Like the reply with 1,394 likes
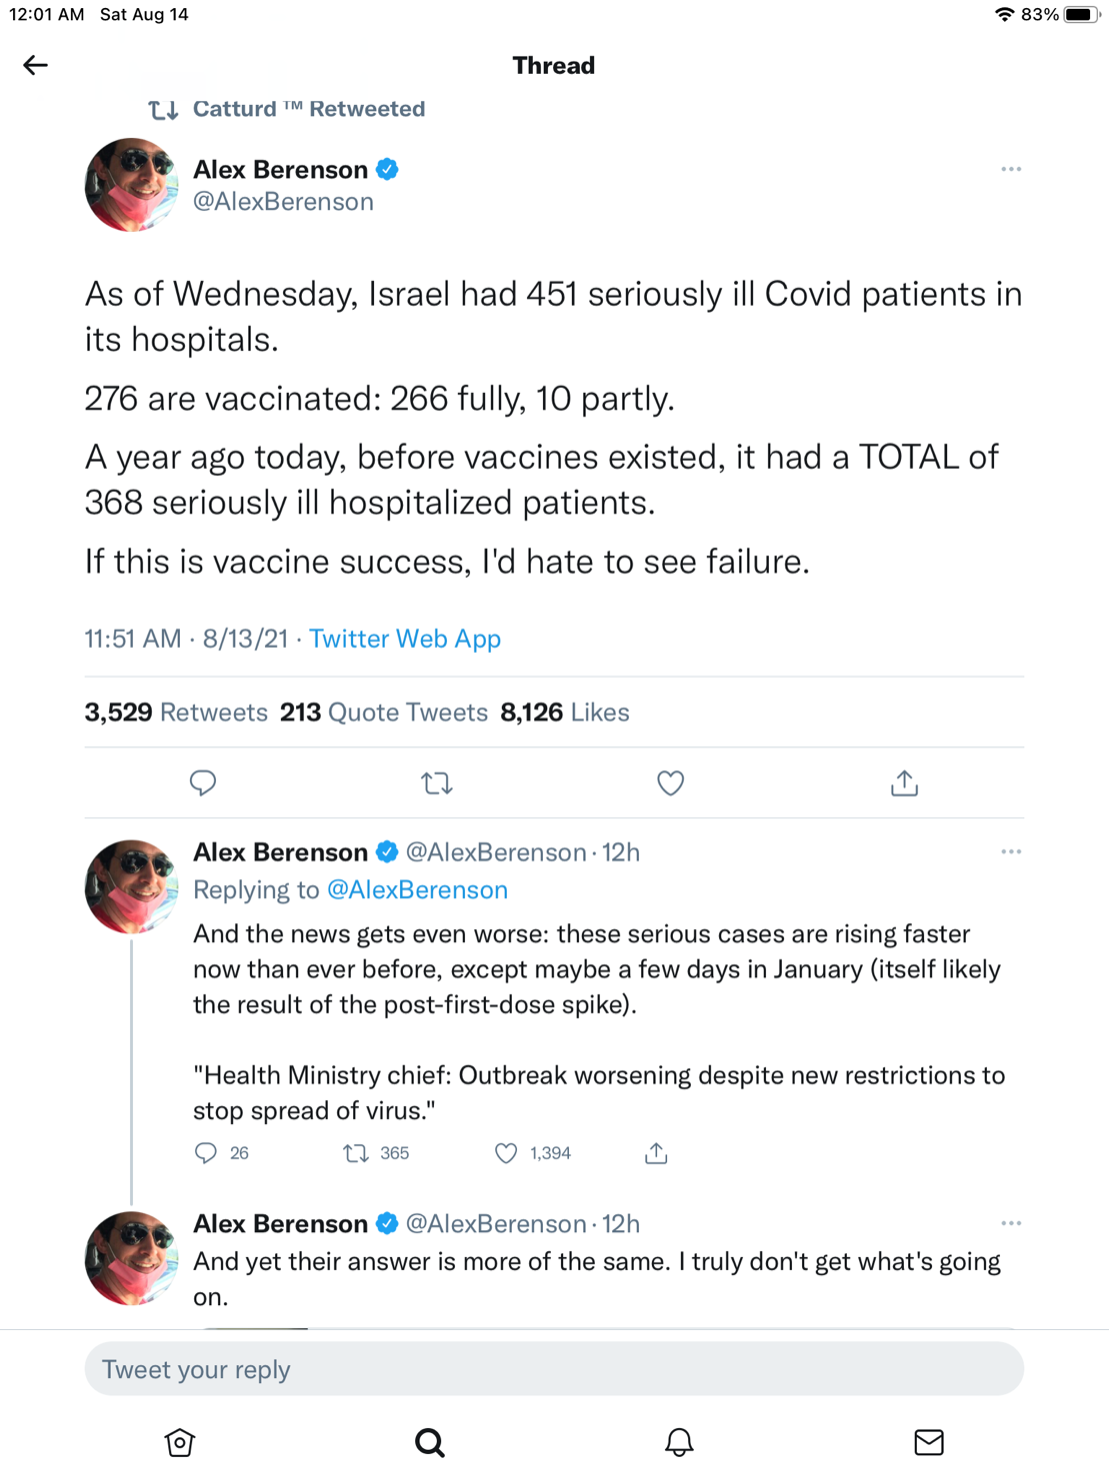This screenshot has width=1109, height=1478. pyautogui.click(x=506, y=1153)
